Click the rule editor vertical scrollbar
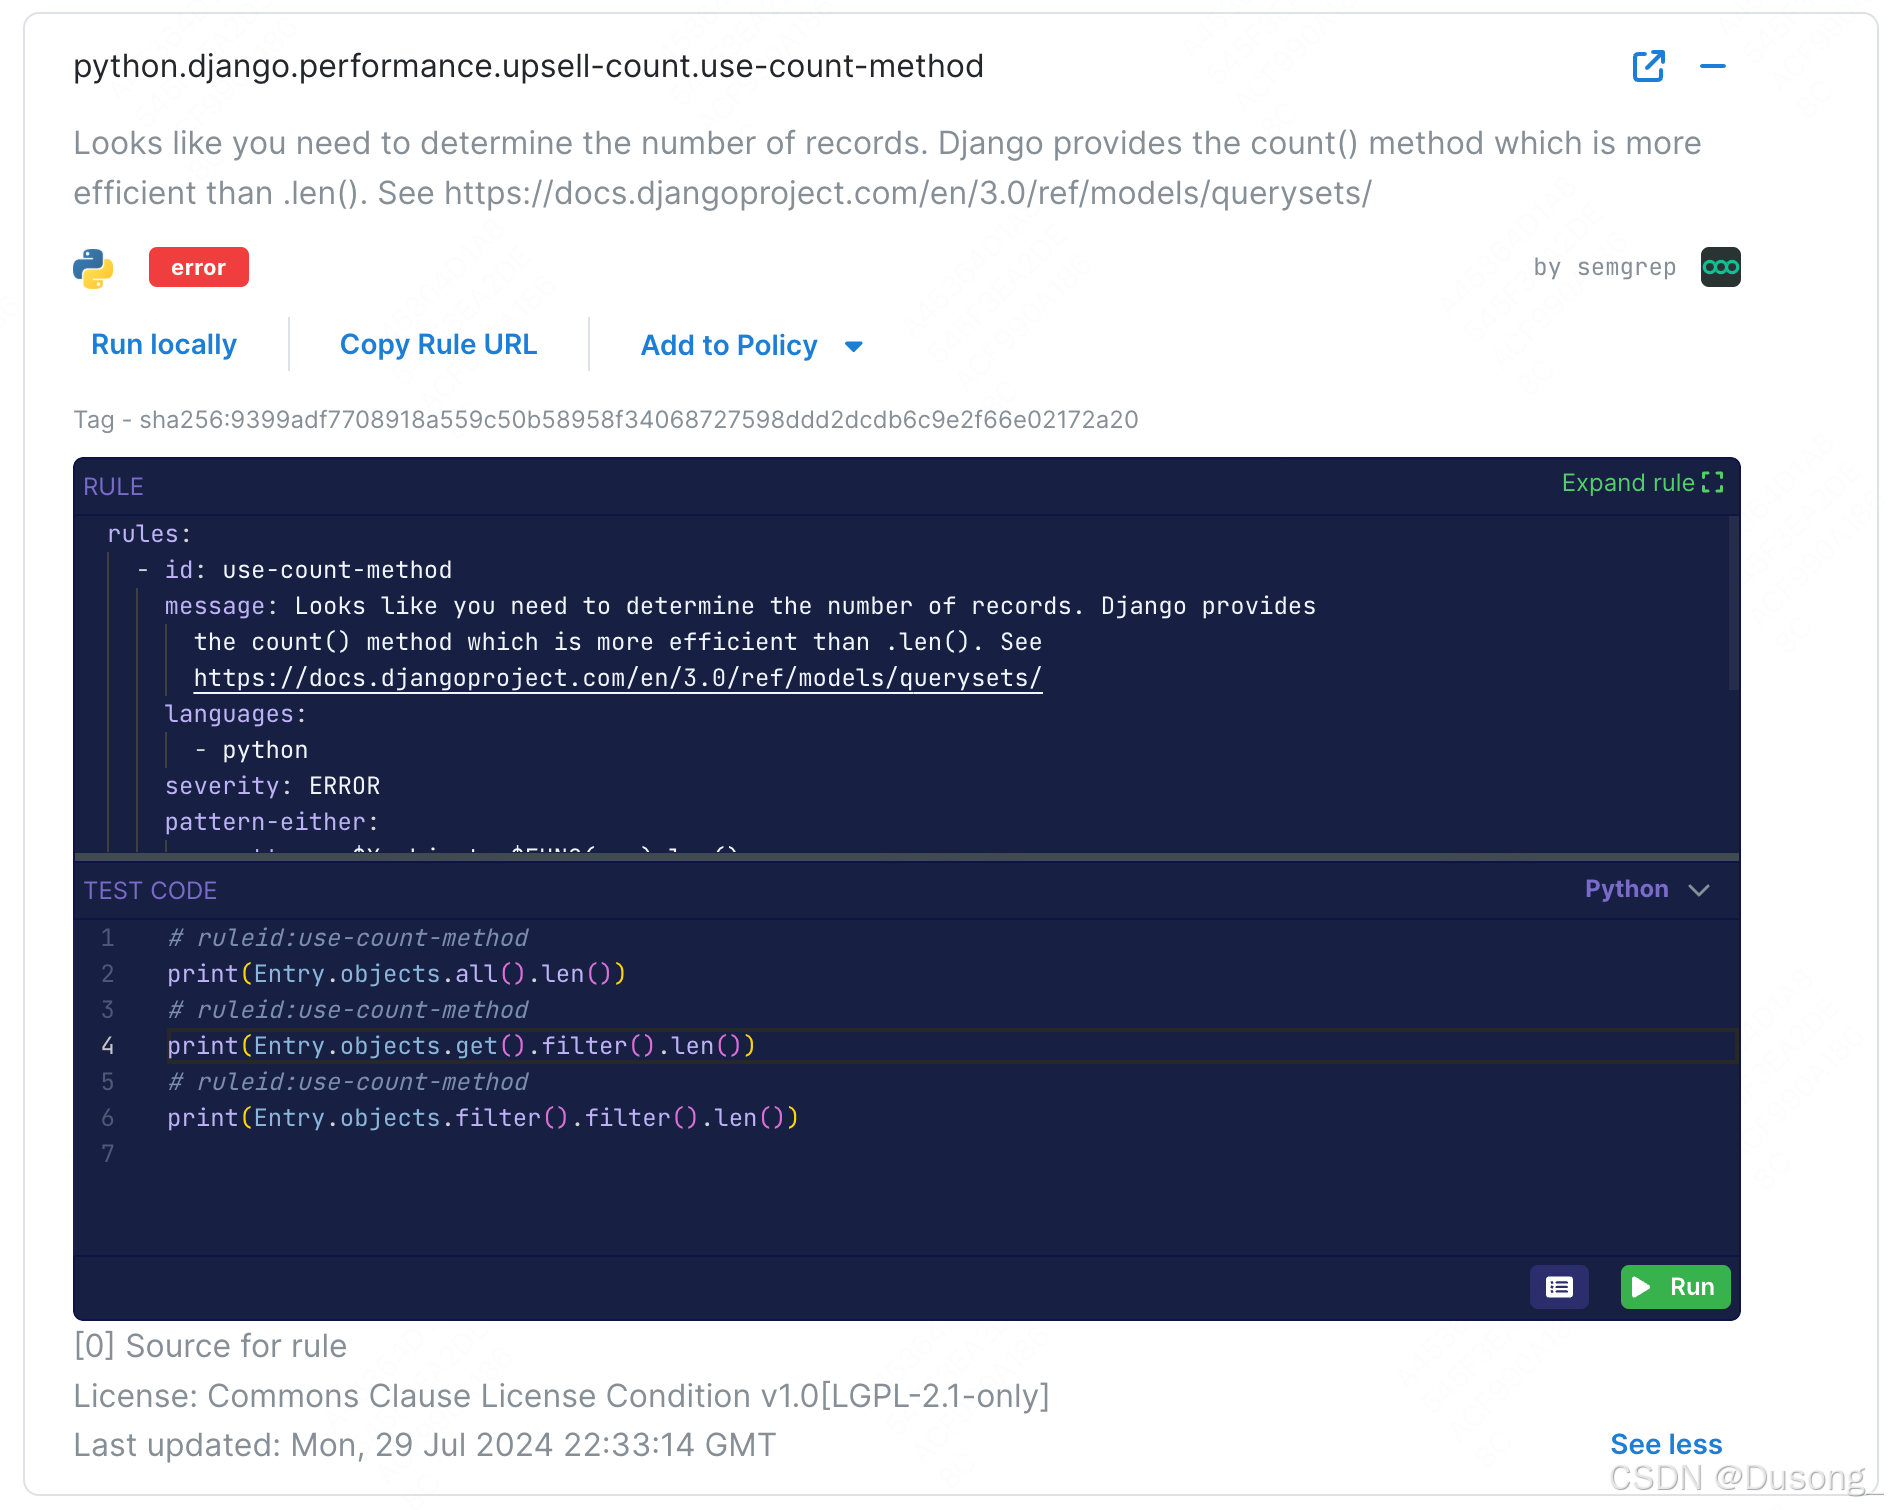 (1733, 603)
